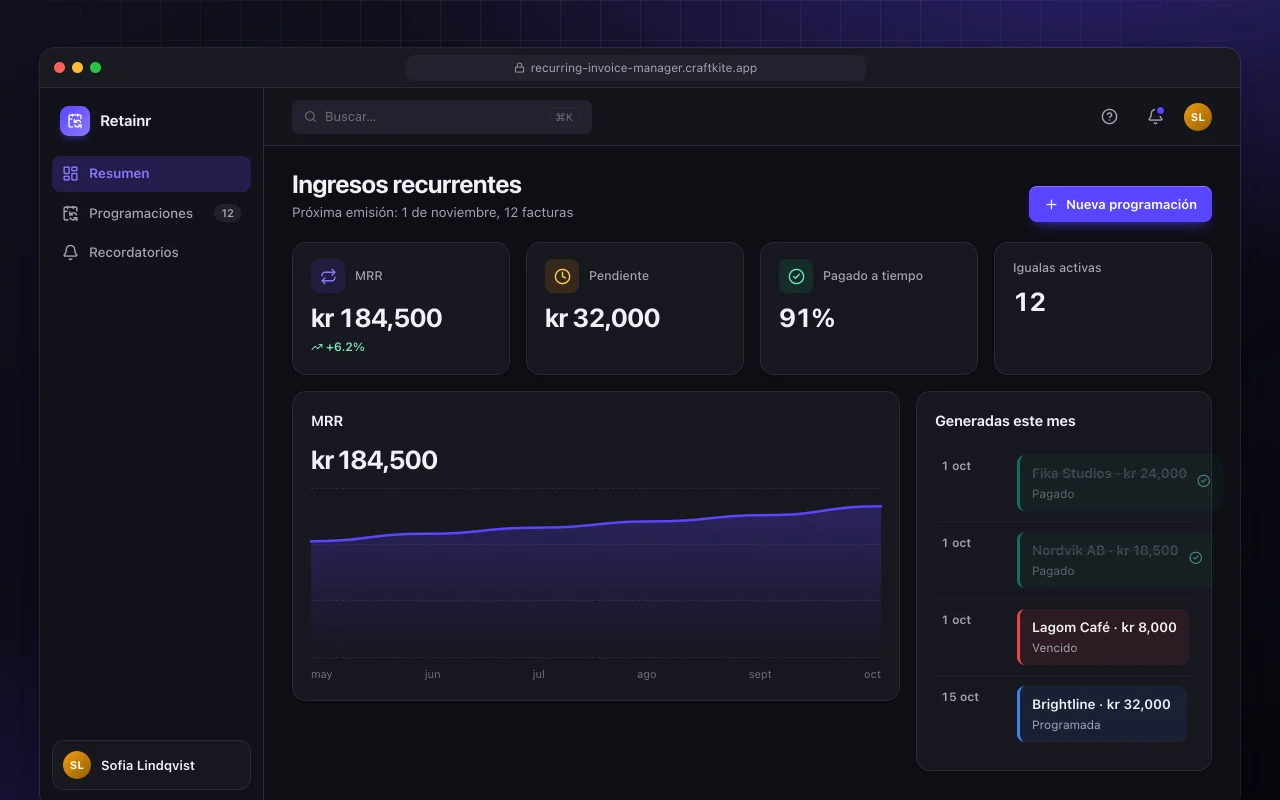Click the +6.2% trend arrow icon
The image size is (1280, 800).
tap(317, 347)
